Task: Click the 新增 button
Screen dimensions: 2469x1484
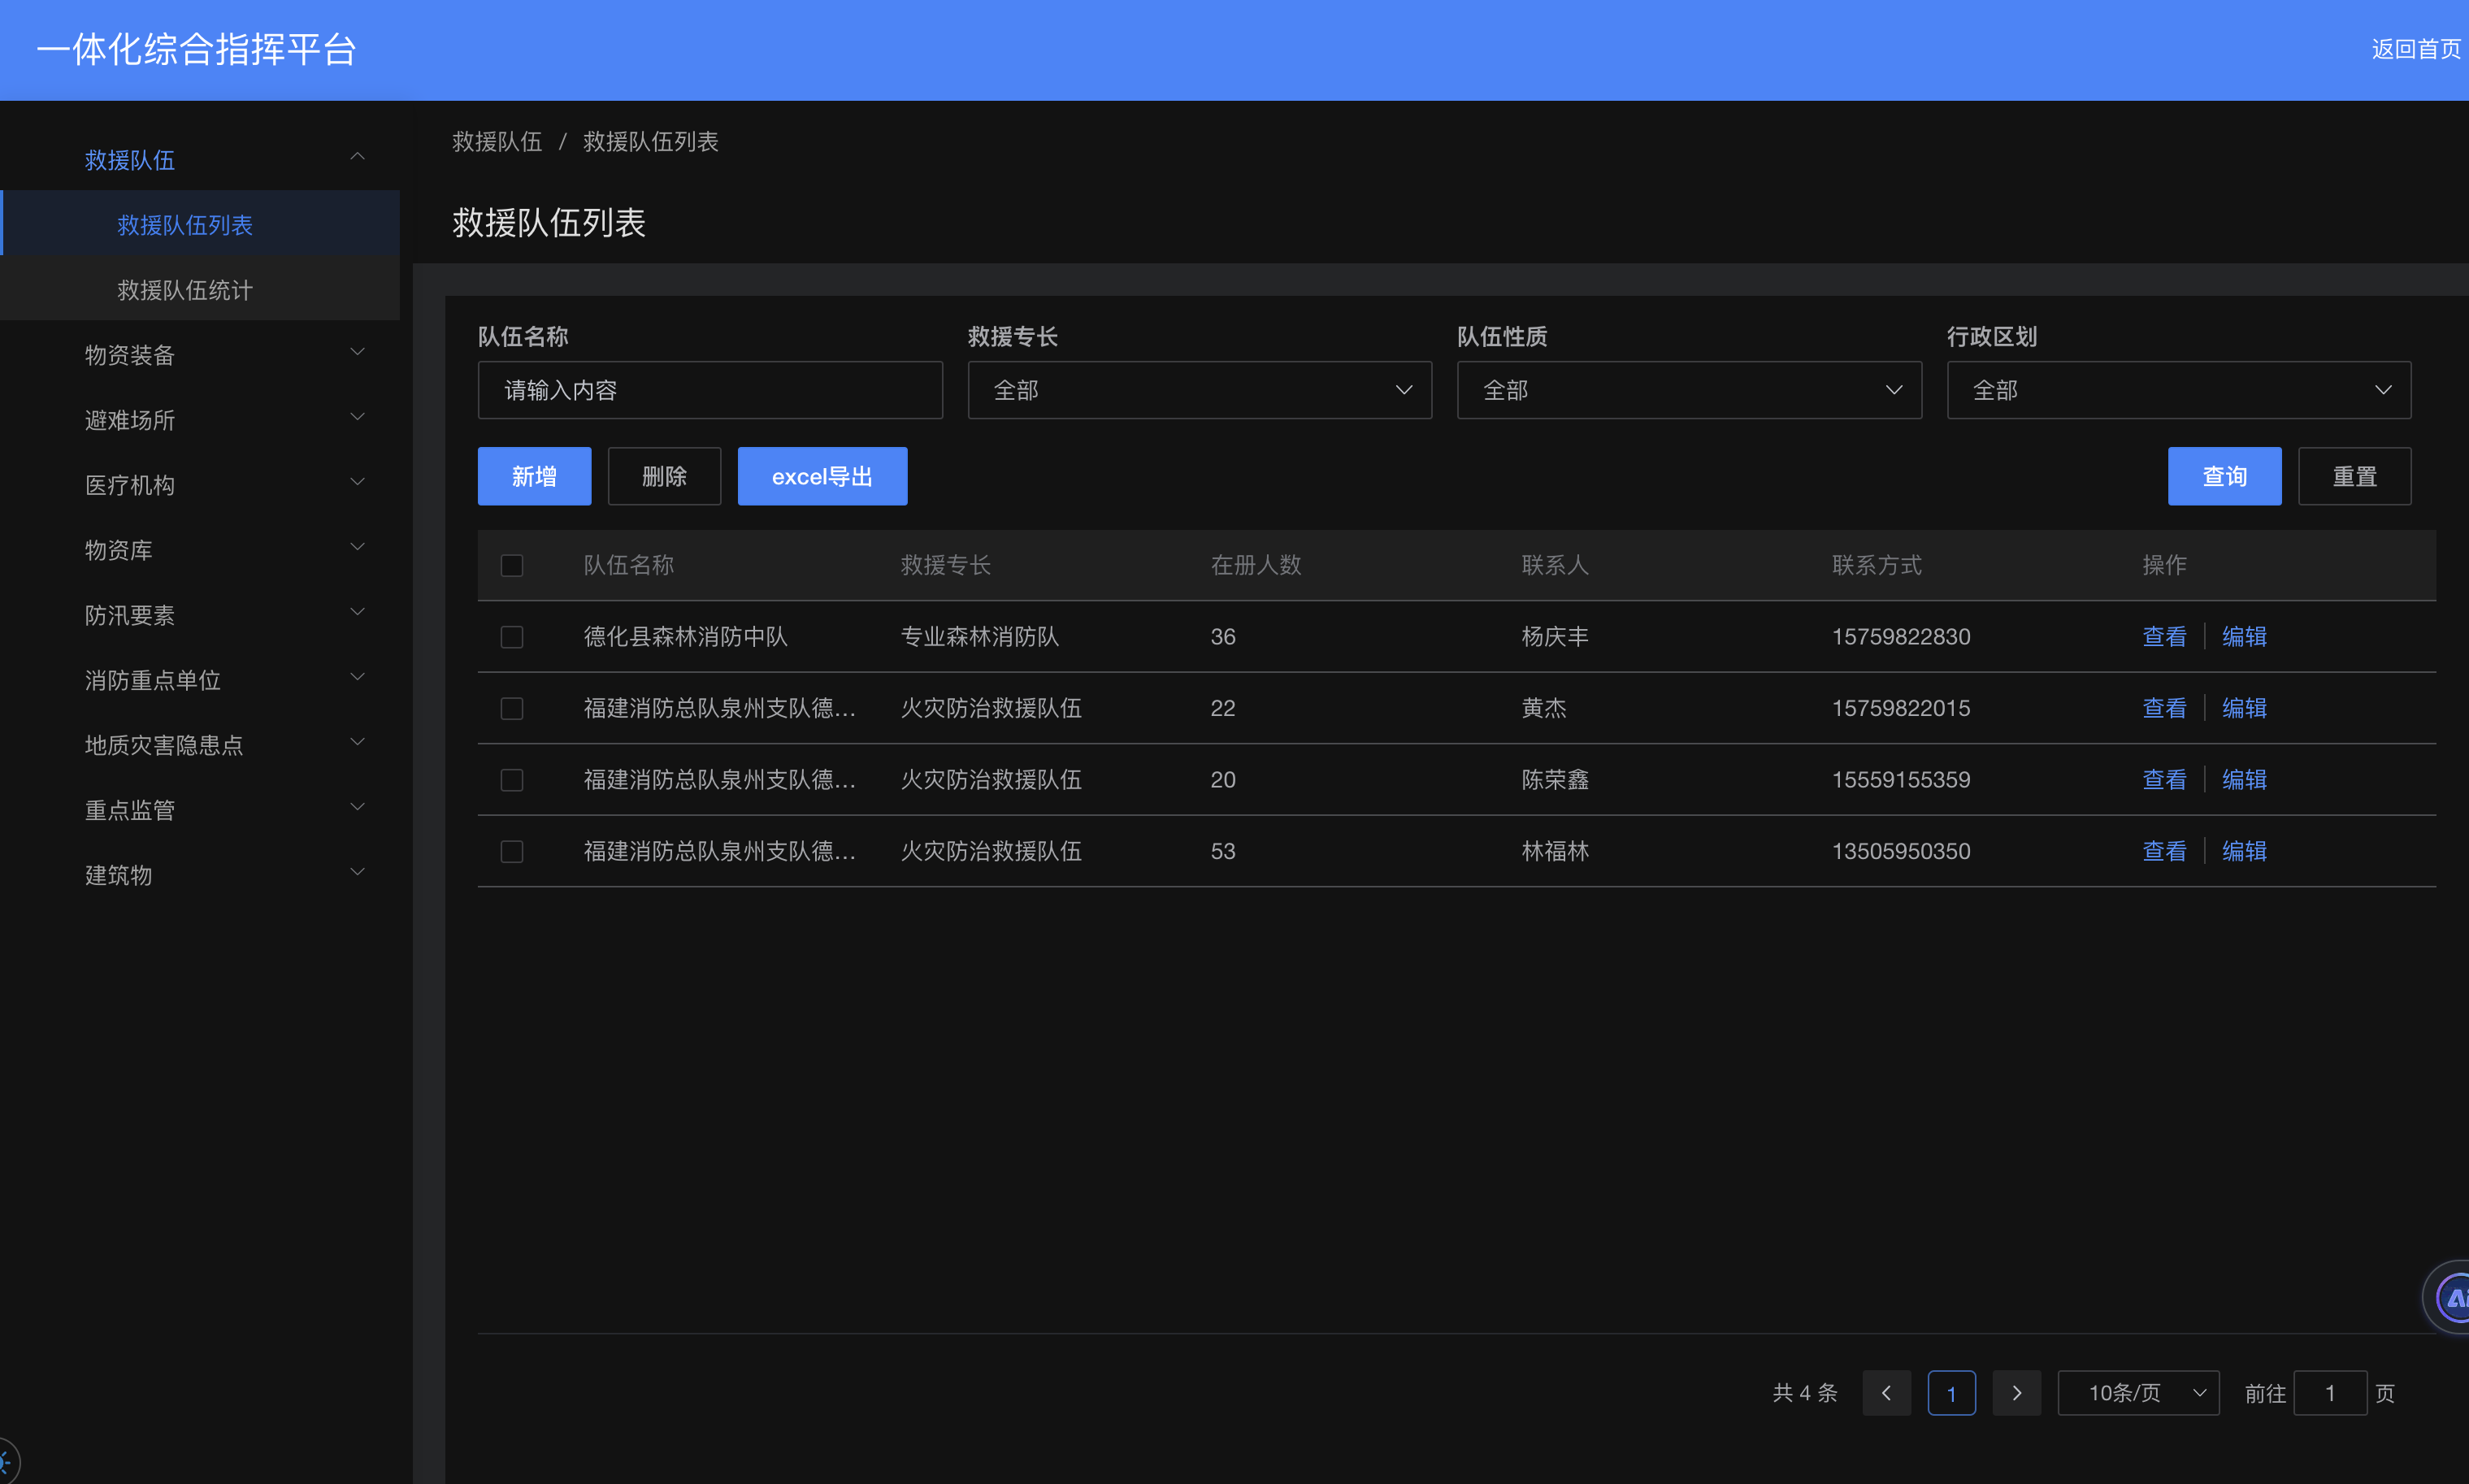Action: click(534, 476)
